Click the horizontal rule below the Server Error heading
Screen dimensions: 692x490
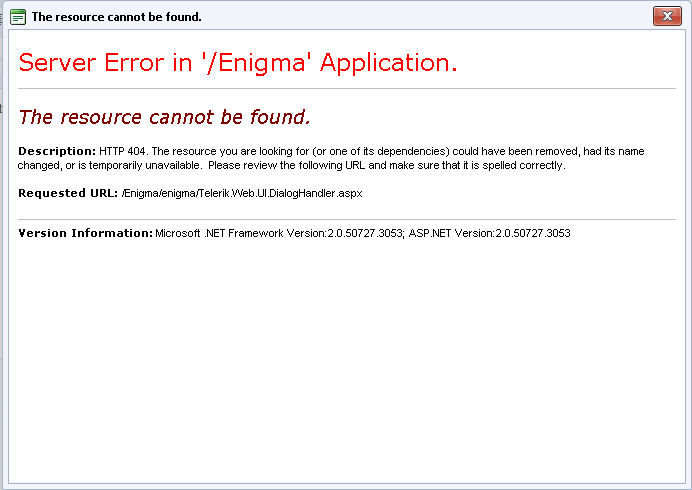[346, 89]
